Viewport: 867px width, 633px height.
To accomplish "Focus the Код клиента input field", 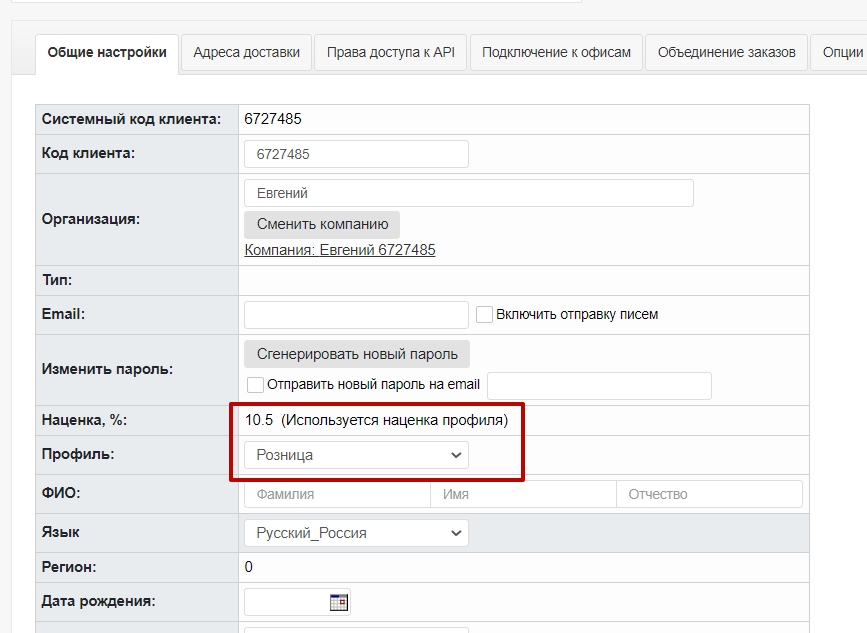I will pyautogui.click(x=356, y=154).
